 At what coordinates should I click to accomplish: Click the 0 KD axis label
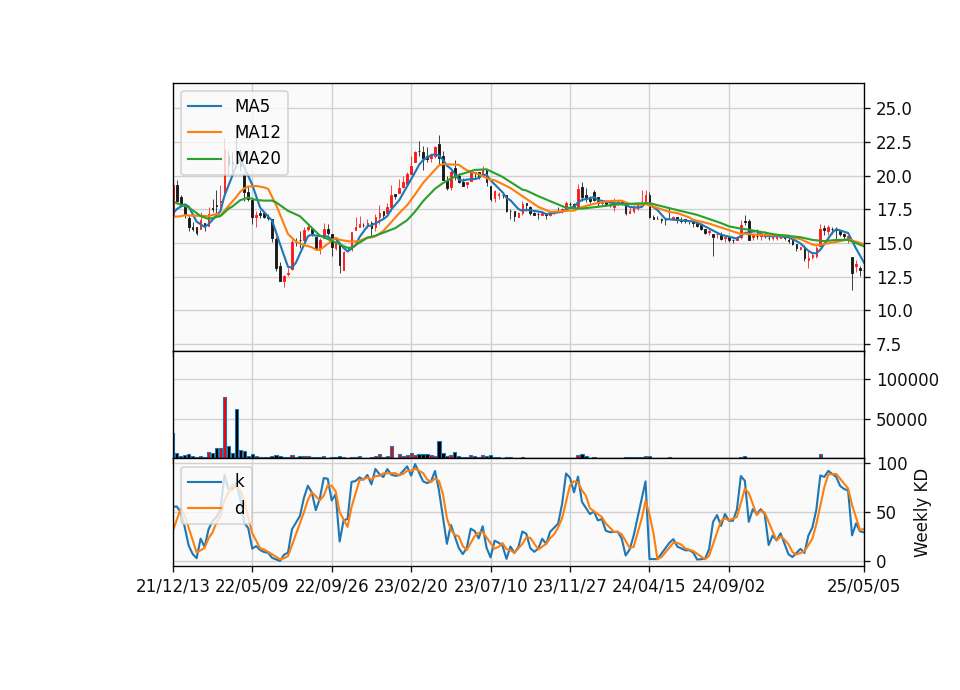882,561
